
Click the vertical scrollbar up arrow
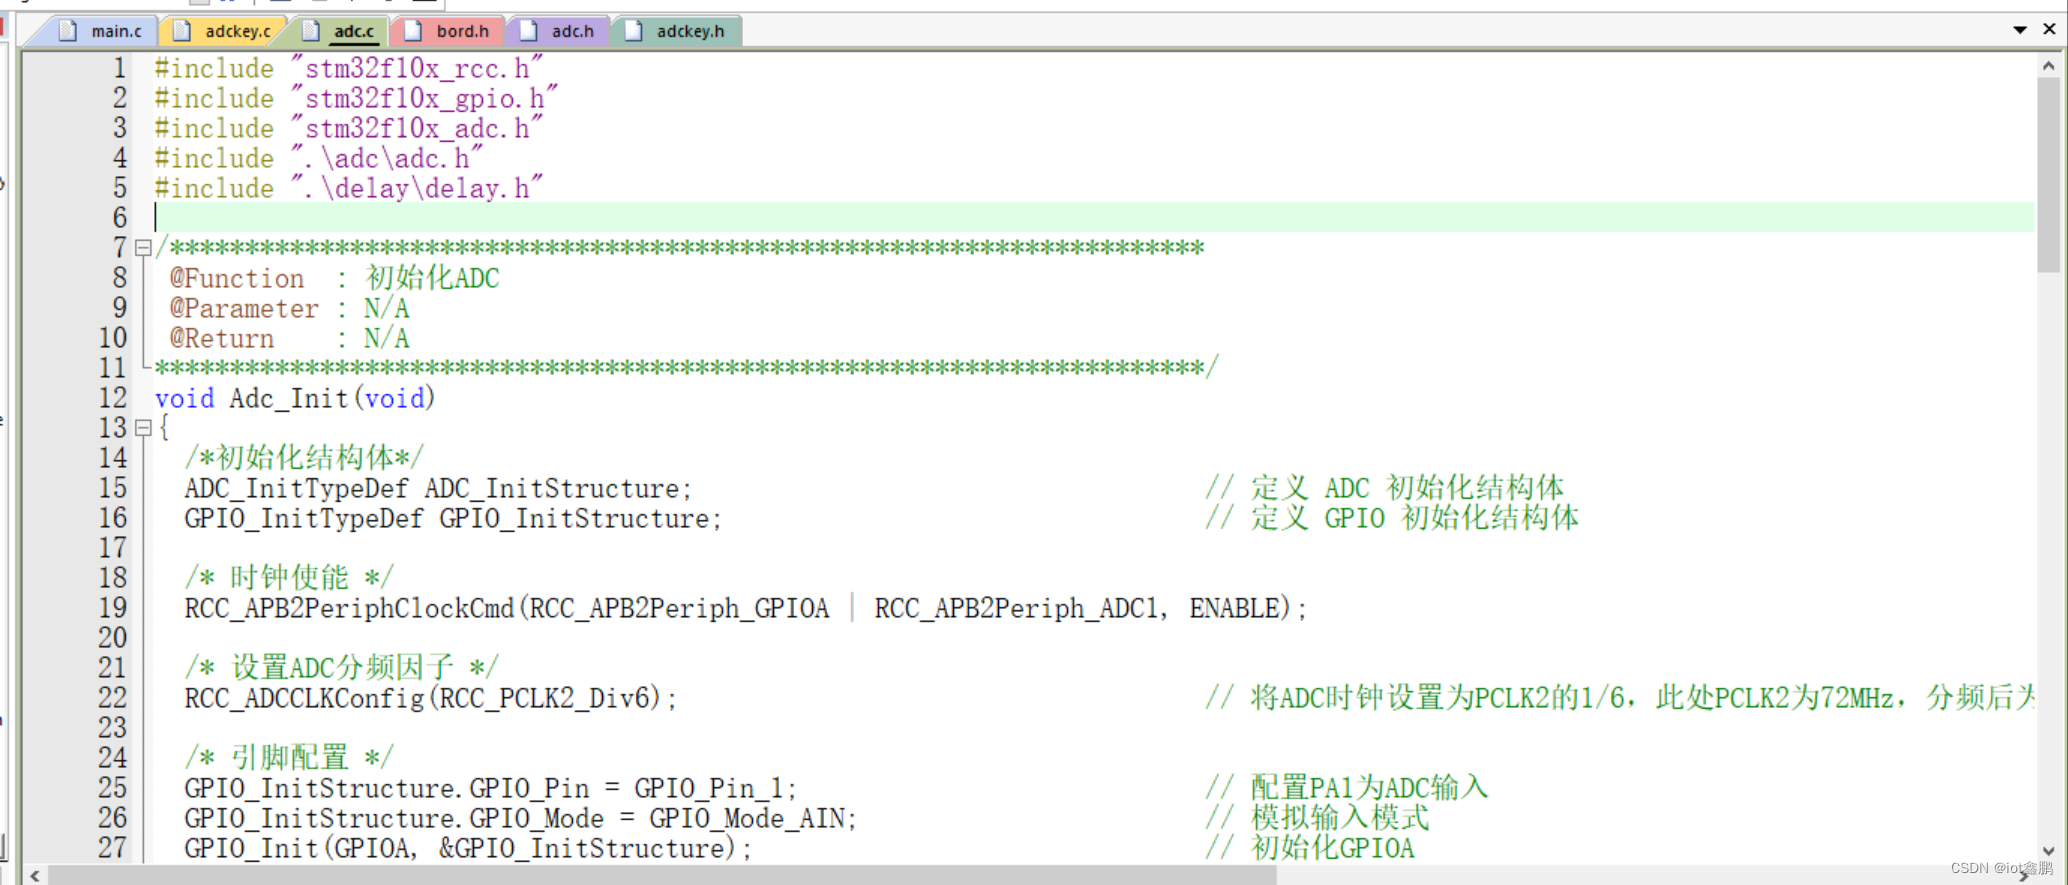point(2048,66)
